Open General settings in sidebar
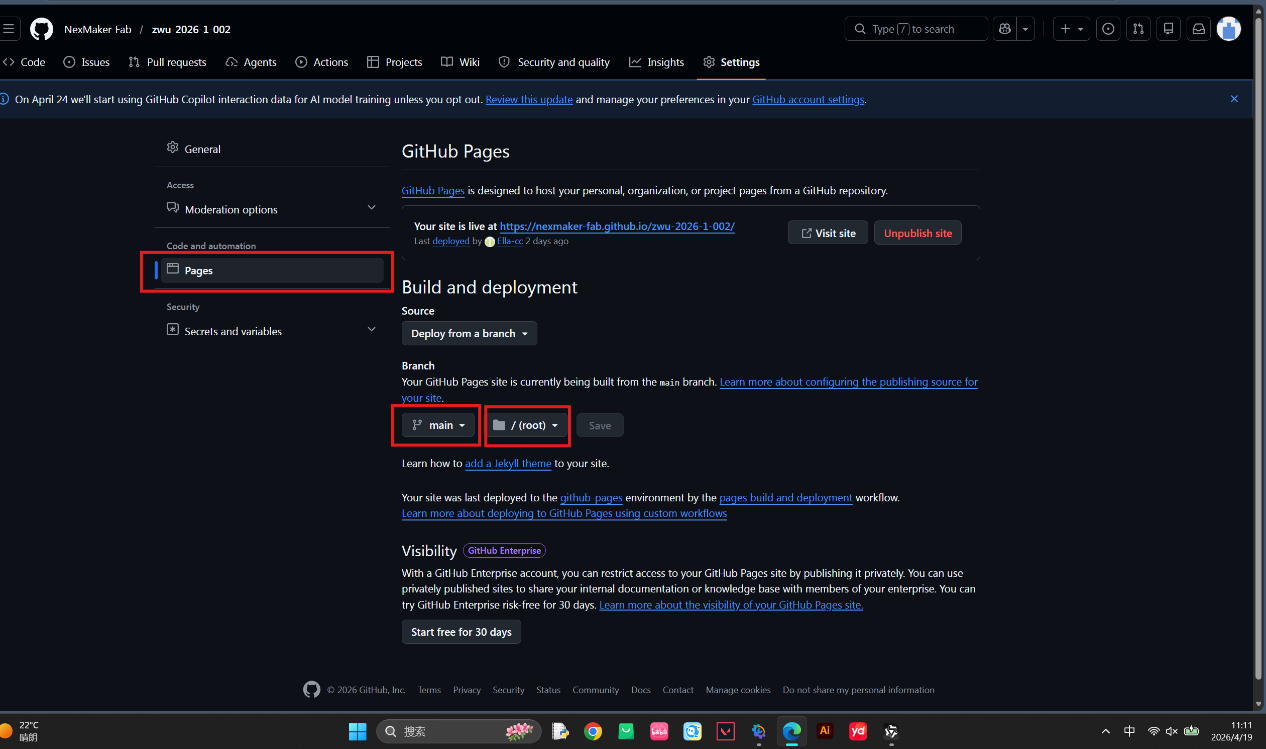1266x749 pixels. pyautogui.click(x=272, y=149)
